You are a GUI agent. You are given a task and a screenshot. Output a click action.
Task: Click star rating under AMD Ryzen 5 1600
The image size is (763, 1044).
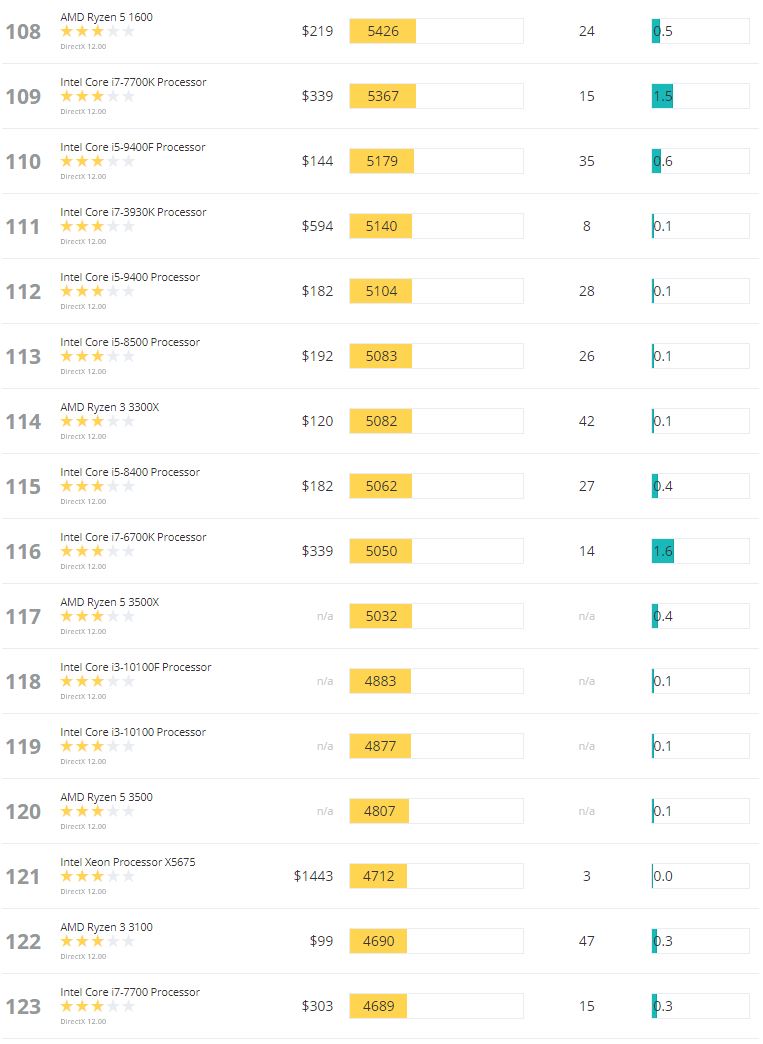[97, 31]
